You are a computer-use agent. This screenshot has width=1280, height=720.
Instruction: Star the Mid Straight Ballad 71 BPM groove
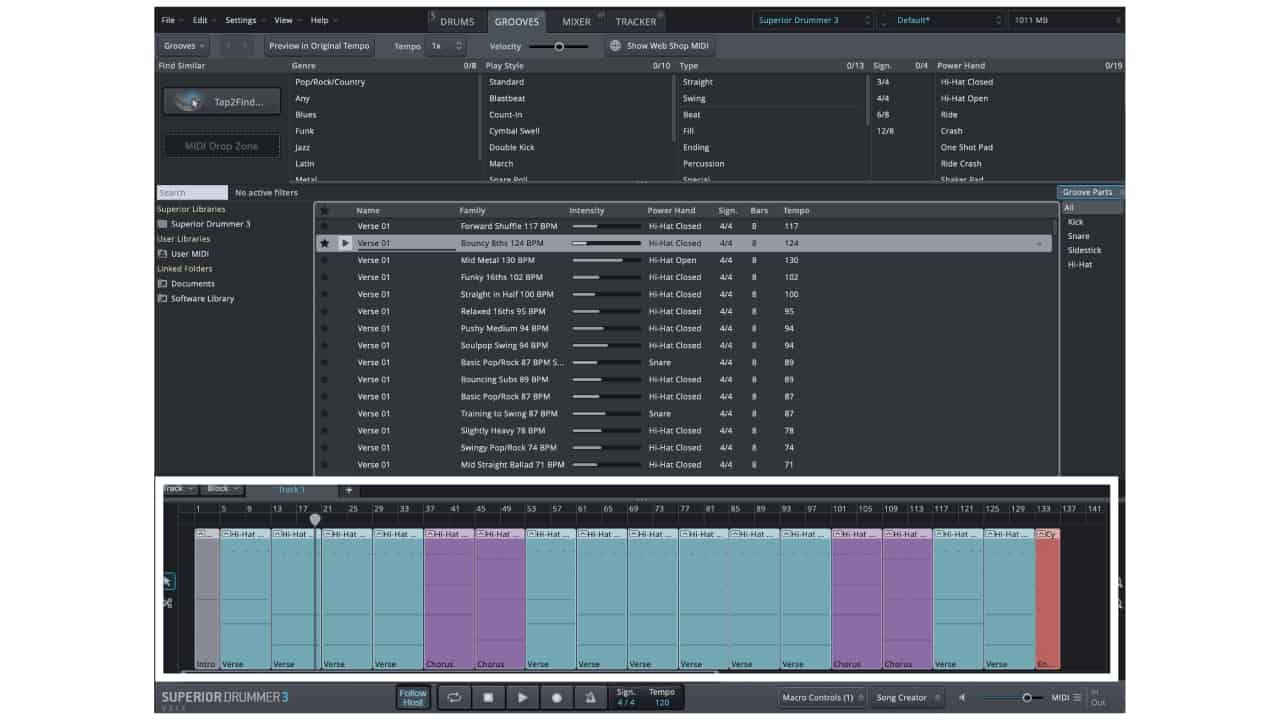pyautogui.click(x=324, y=465)
